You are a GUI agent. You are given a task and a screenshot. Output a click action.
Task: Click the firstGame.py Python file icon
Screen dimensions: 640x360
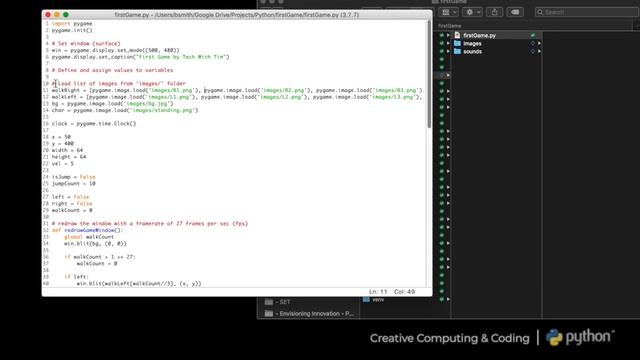[457, 36]
